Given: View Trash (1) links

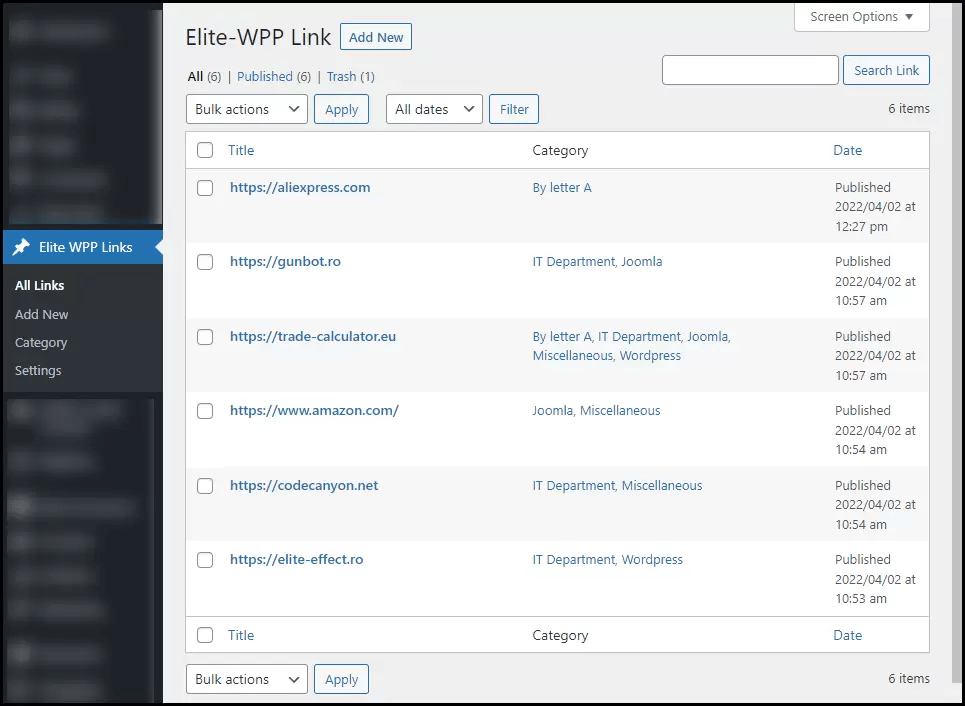Looking at the screenshot, I should coord(351,77).
